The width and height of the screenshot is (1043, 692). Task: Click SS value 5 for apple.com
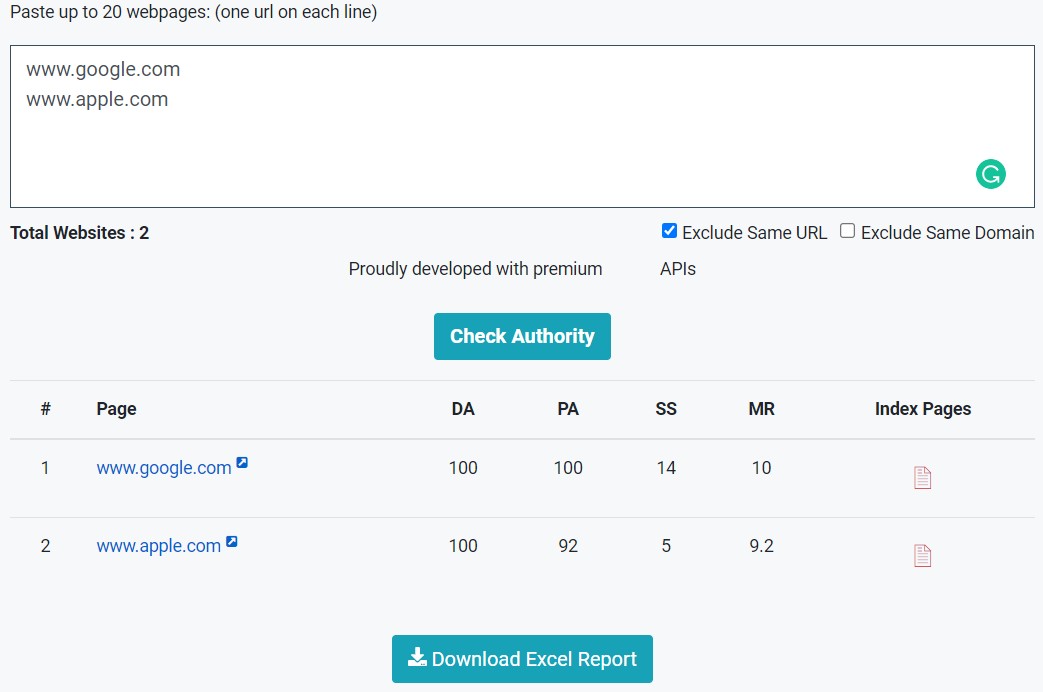[666, 546]
